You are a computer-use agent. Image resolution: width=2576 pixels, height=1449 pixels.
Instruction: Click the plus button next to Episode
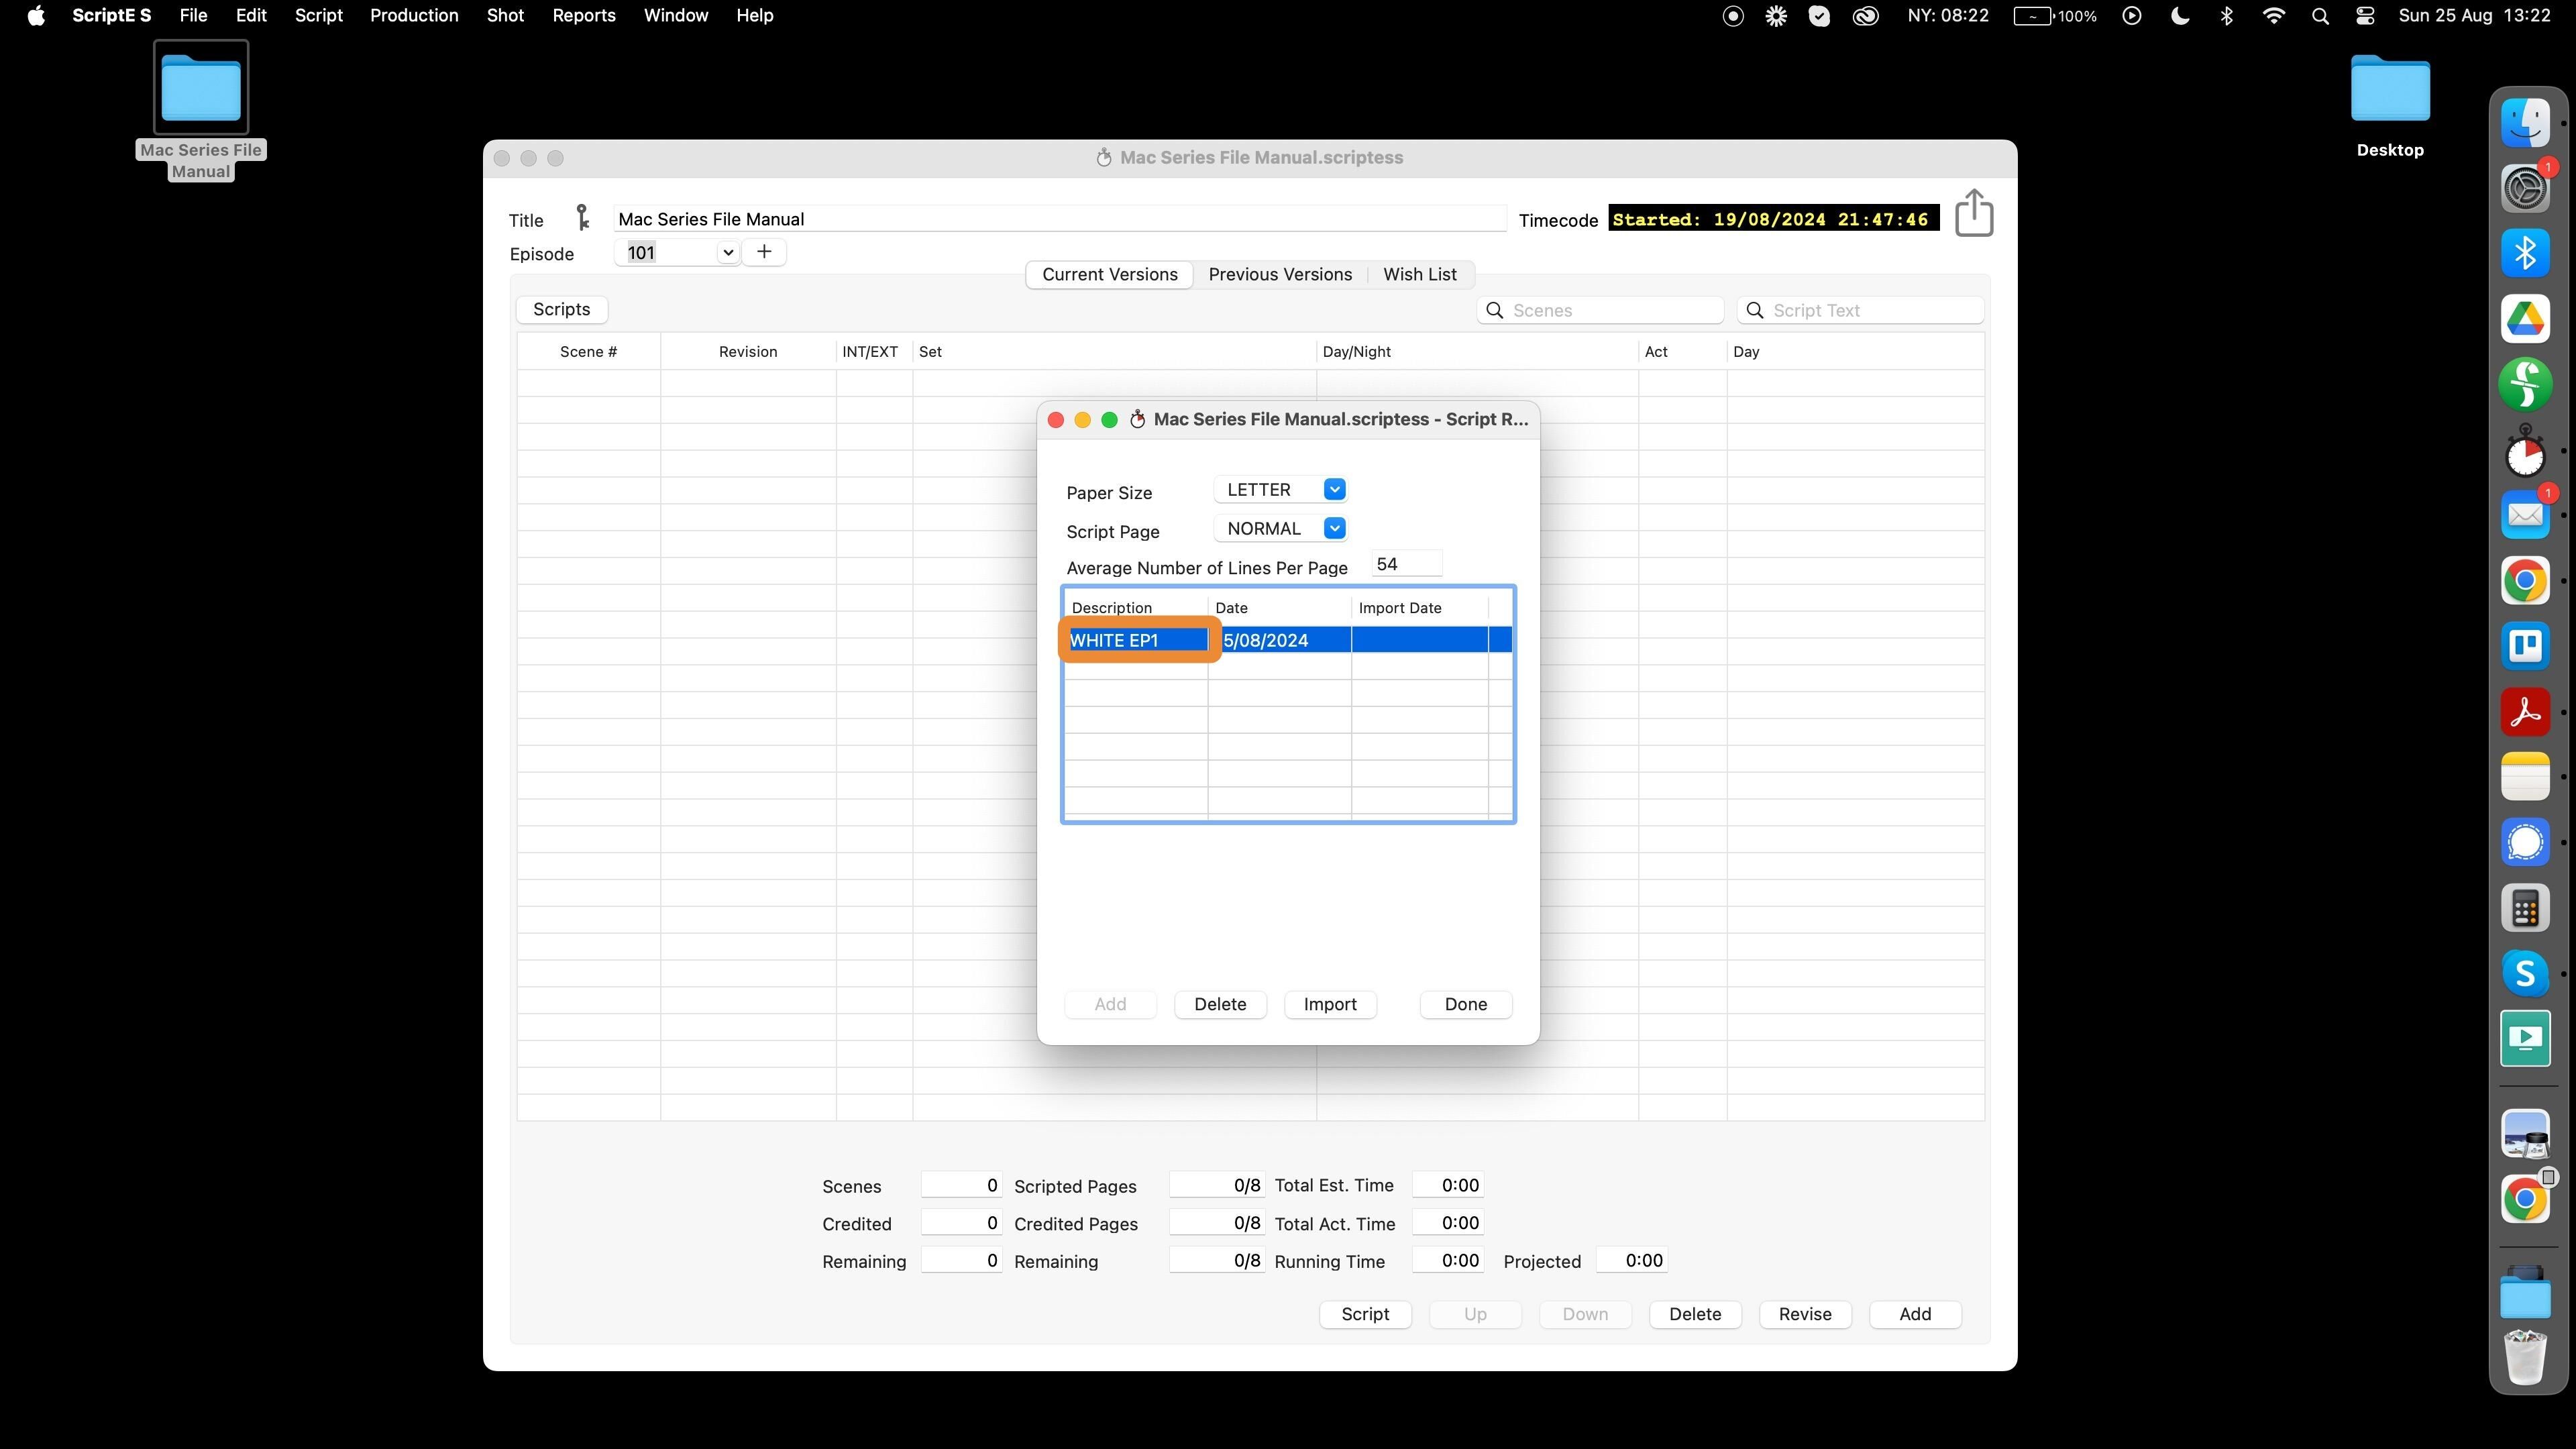point(764,252)
